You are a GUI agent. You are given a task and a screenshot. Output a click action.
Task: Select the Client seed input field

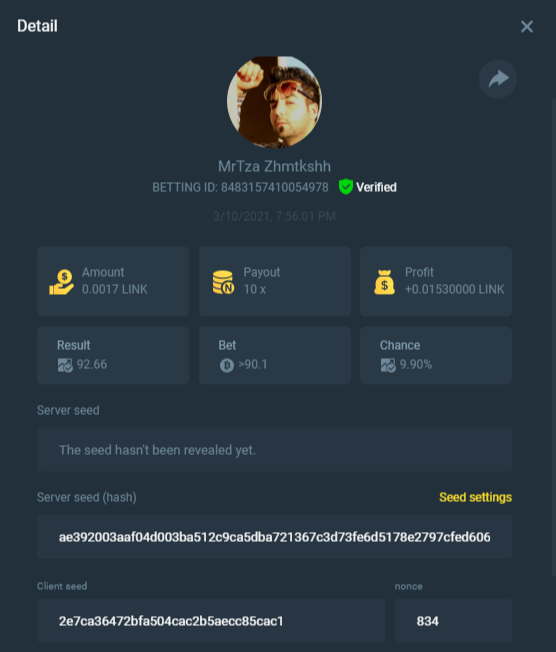211,620
